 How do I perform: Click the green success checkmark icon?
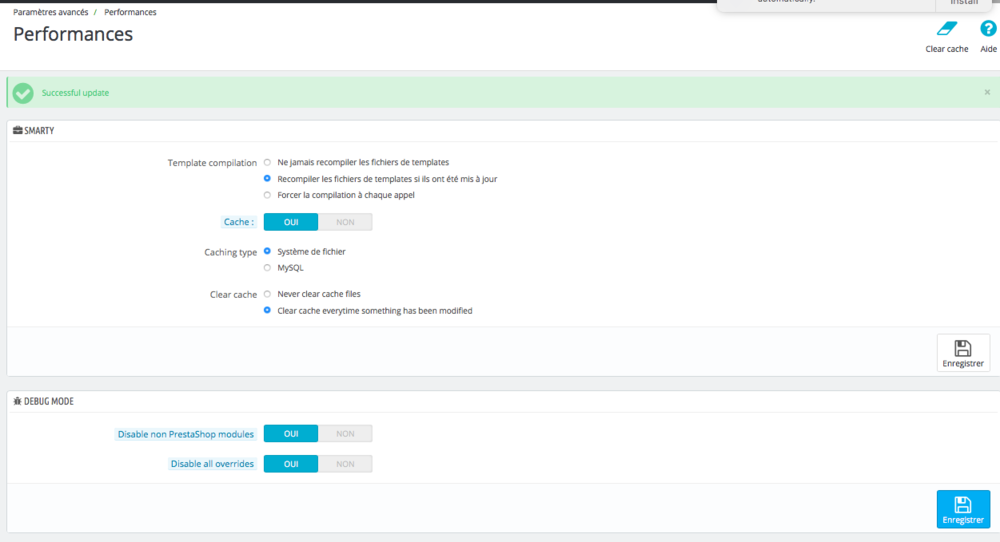23,93
